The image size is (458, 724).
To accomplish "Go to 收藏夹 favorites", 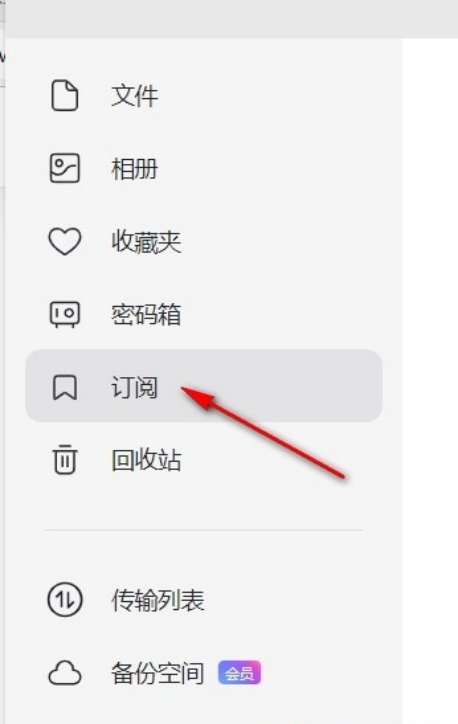I will (146, 241).
